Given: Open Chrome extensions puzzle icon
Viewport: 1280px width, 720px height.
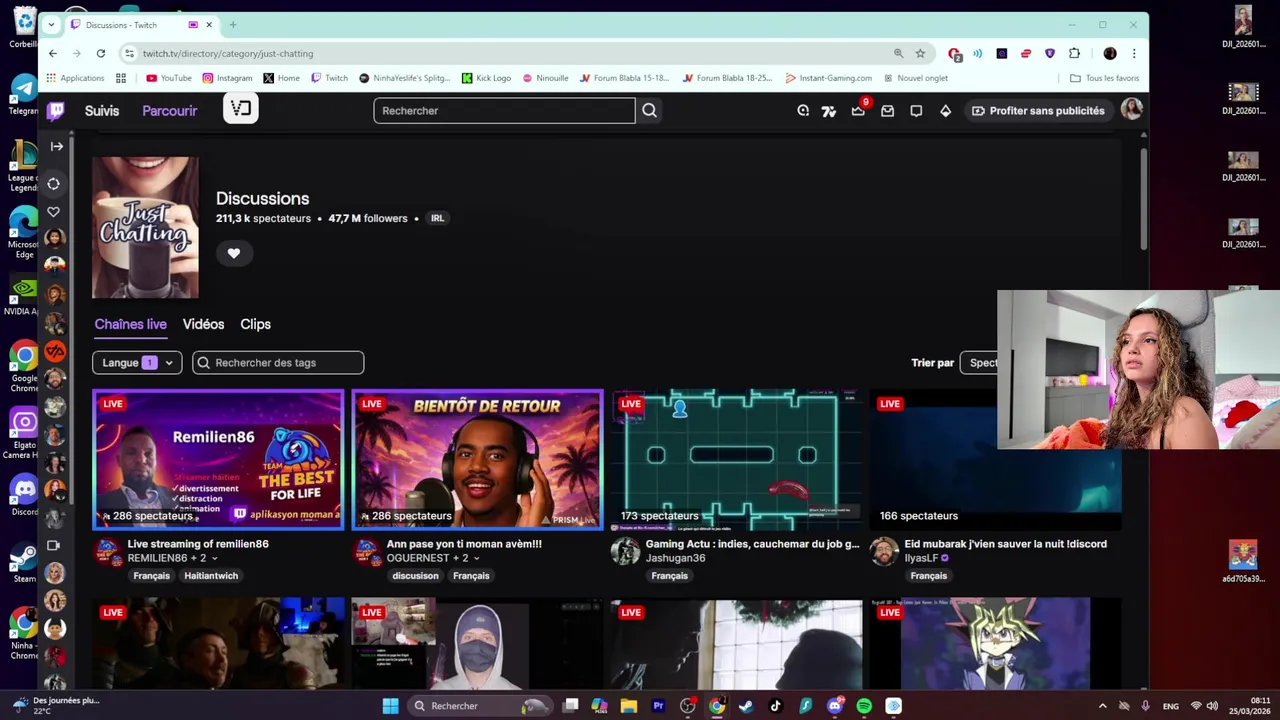Looking at the screenshot, I should 1074,53.
